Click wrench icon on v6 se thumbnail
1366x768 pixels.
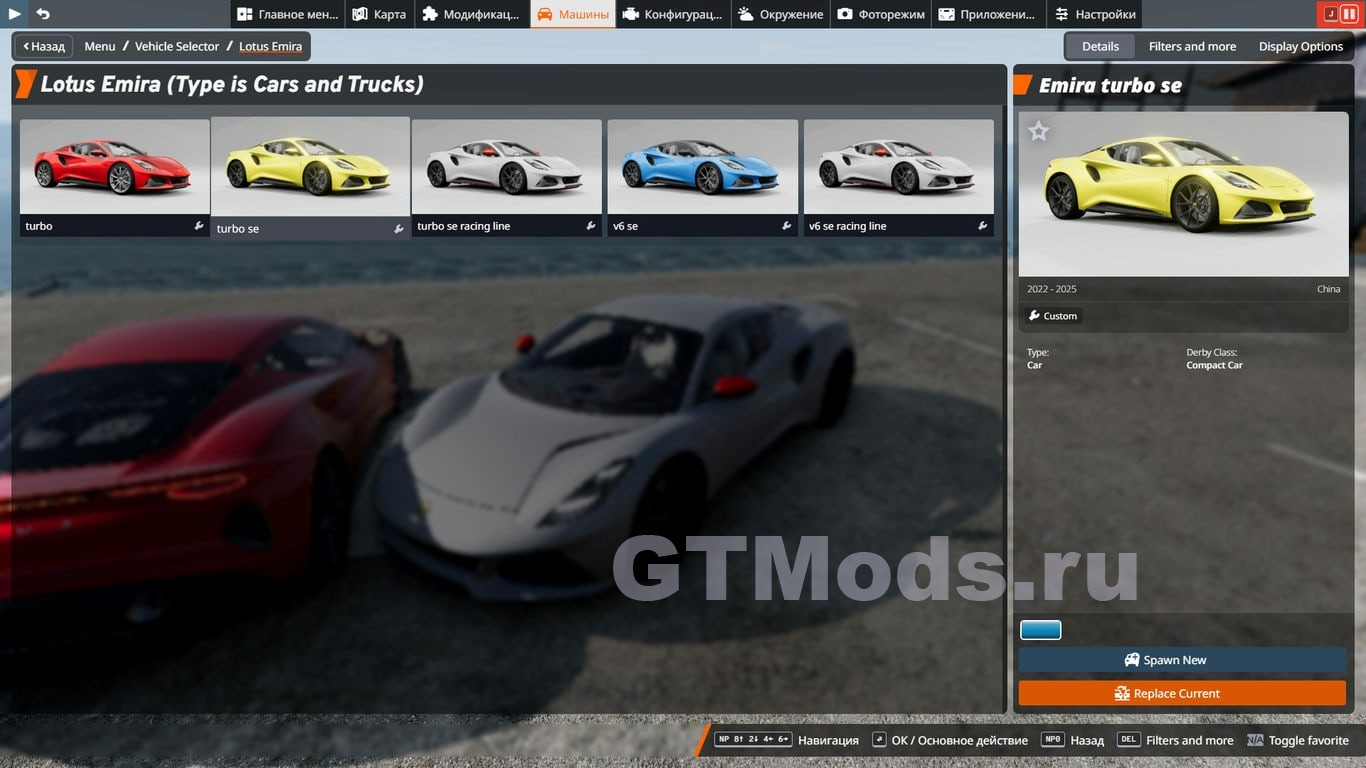(787, 226)
